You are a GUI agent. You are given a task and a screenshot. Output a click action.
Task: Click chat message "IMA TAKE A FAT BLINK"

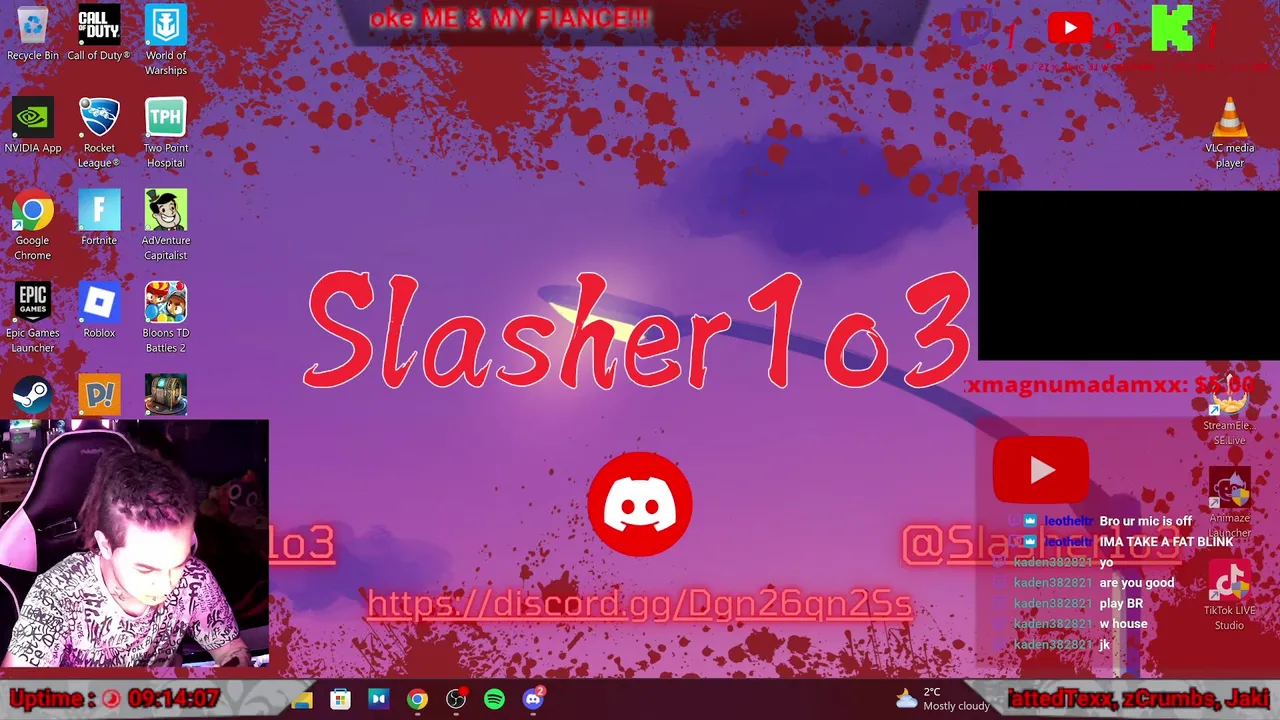[1166, 542]
